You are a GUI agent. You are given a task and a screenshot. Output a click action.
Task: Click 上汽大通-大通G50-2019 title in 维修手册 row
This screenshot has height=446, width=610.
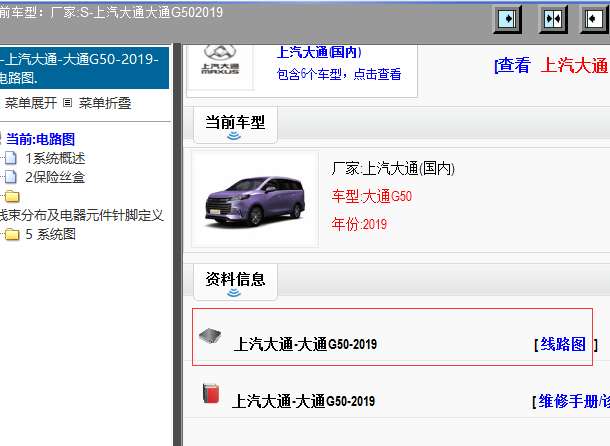[303, 401]
